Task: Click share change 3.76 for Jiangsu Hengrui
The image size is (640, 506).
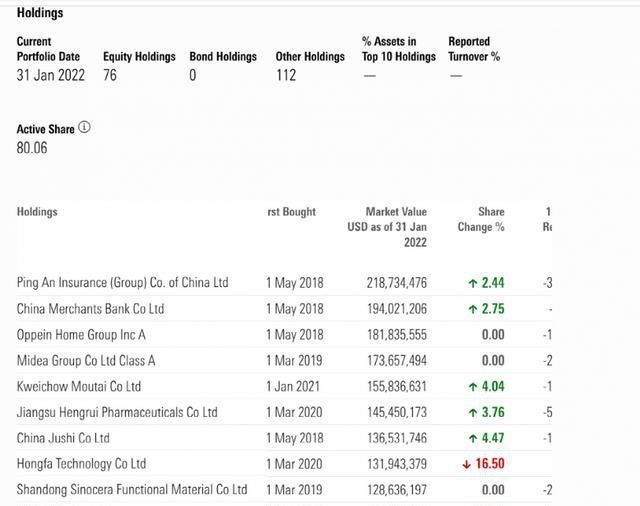Action: 486,412
